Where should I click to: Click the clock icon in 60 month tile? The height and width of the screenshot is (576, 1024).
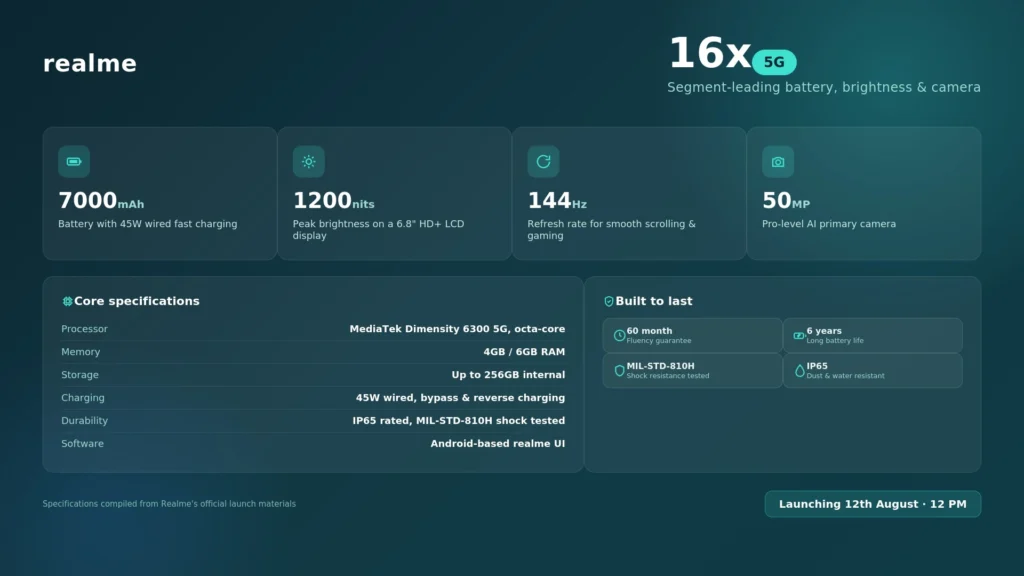click(x=619, y=336)
